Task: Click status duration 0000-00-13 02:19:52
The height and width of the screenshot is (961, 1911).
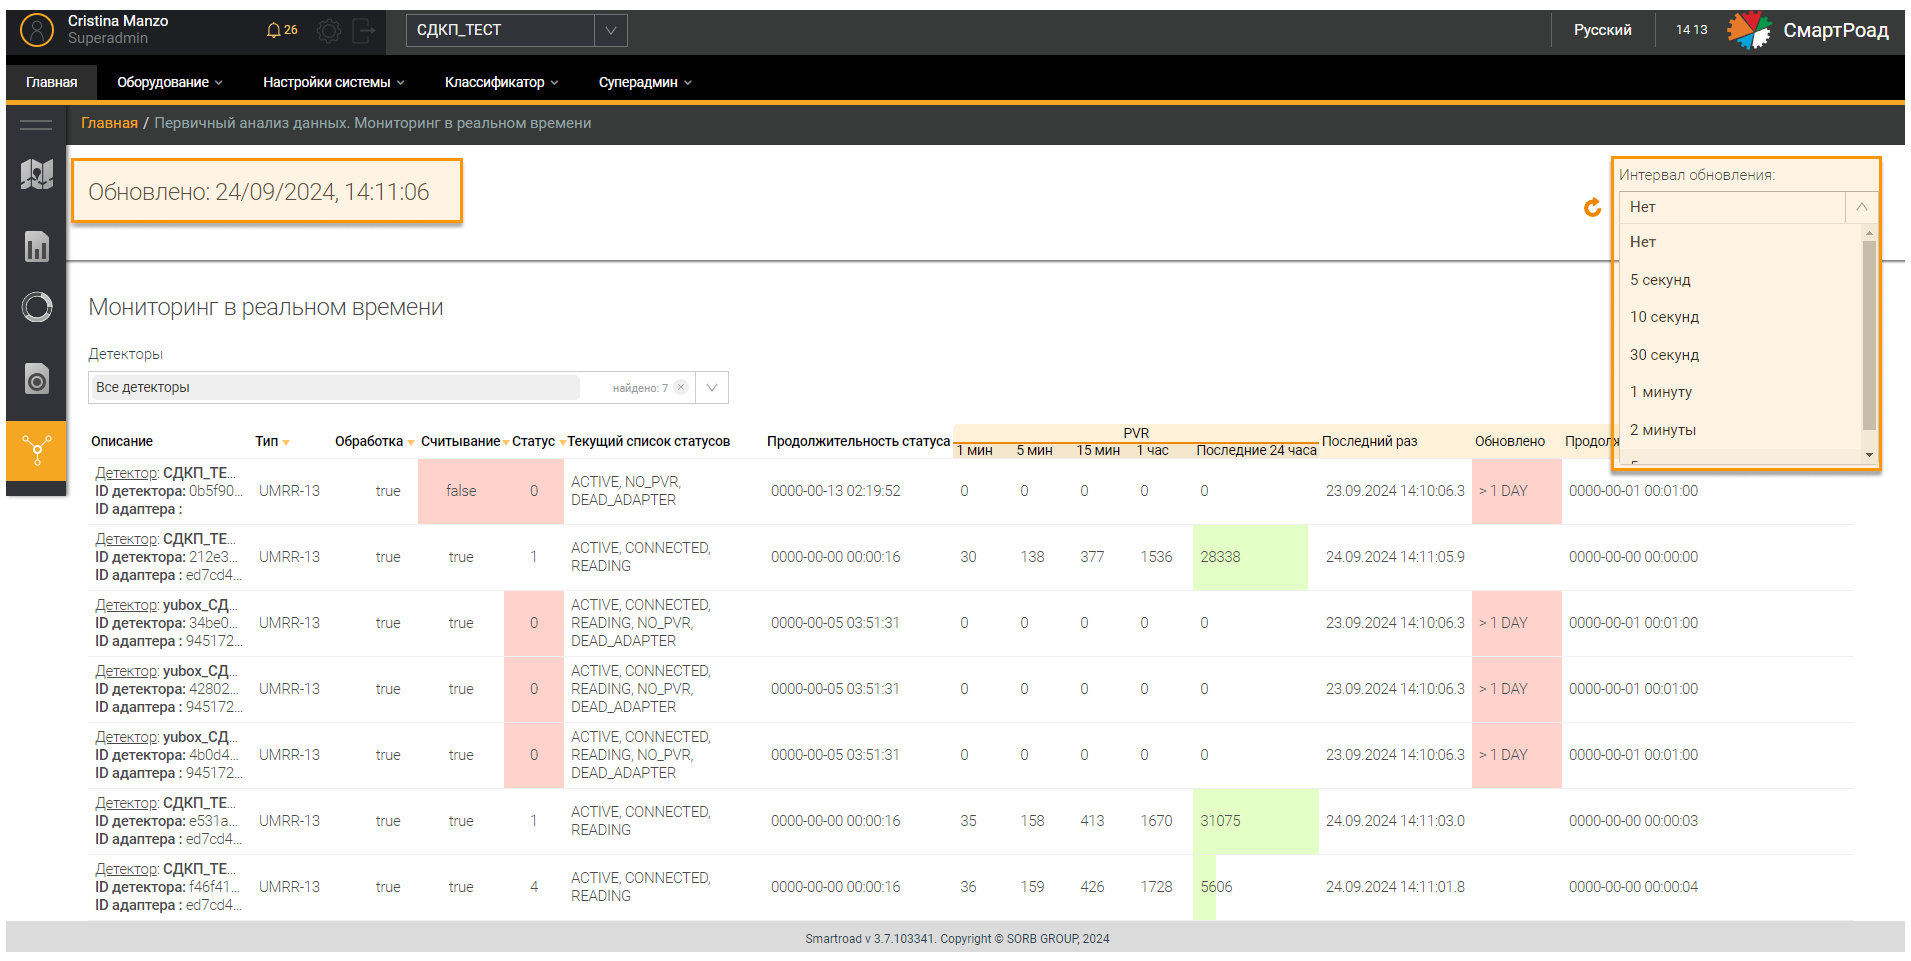Action: pos(835,491)
